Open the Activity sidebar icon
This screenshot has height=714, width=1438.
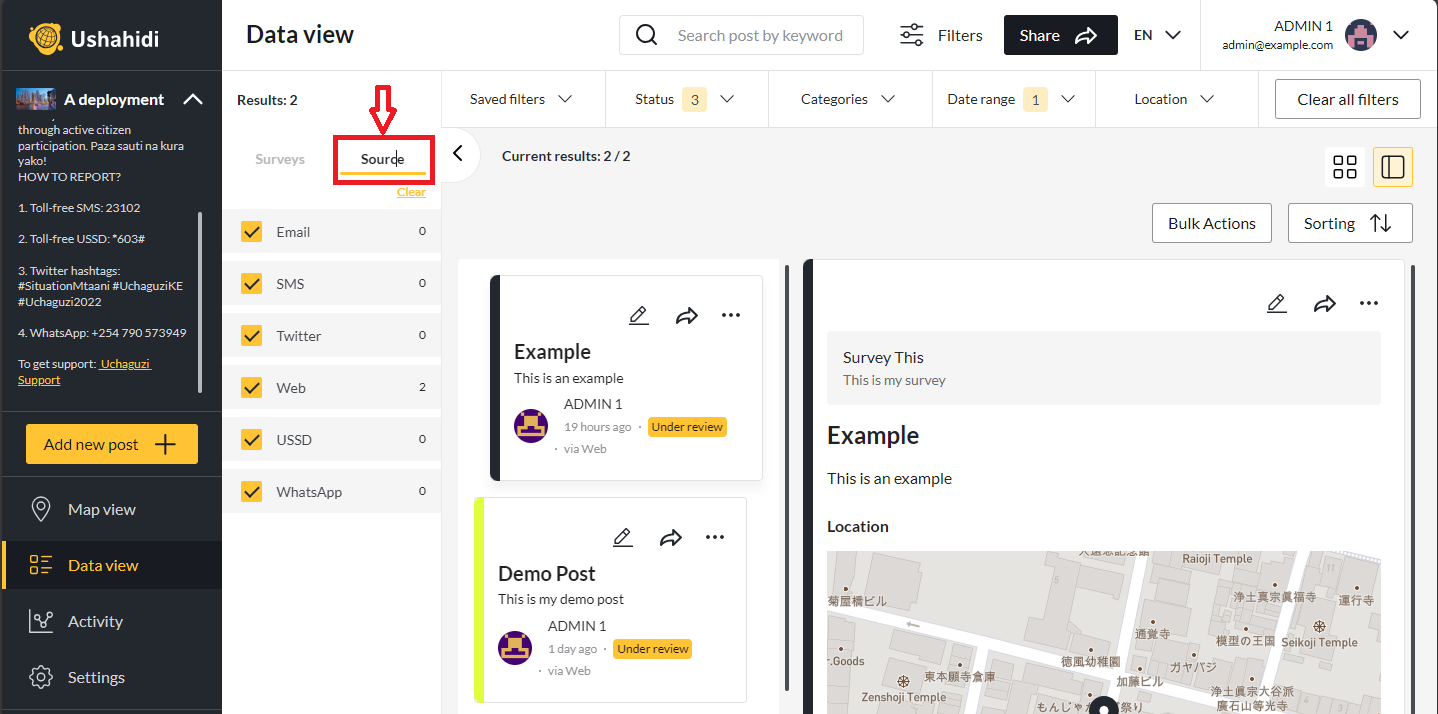coord(41,621)
